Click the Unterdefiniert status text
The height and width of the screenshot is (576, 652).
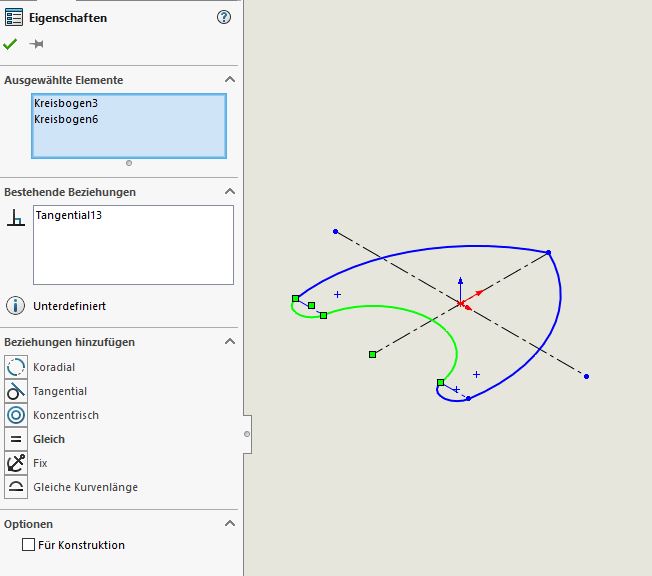[x=69, y=306]
